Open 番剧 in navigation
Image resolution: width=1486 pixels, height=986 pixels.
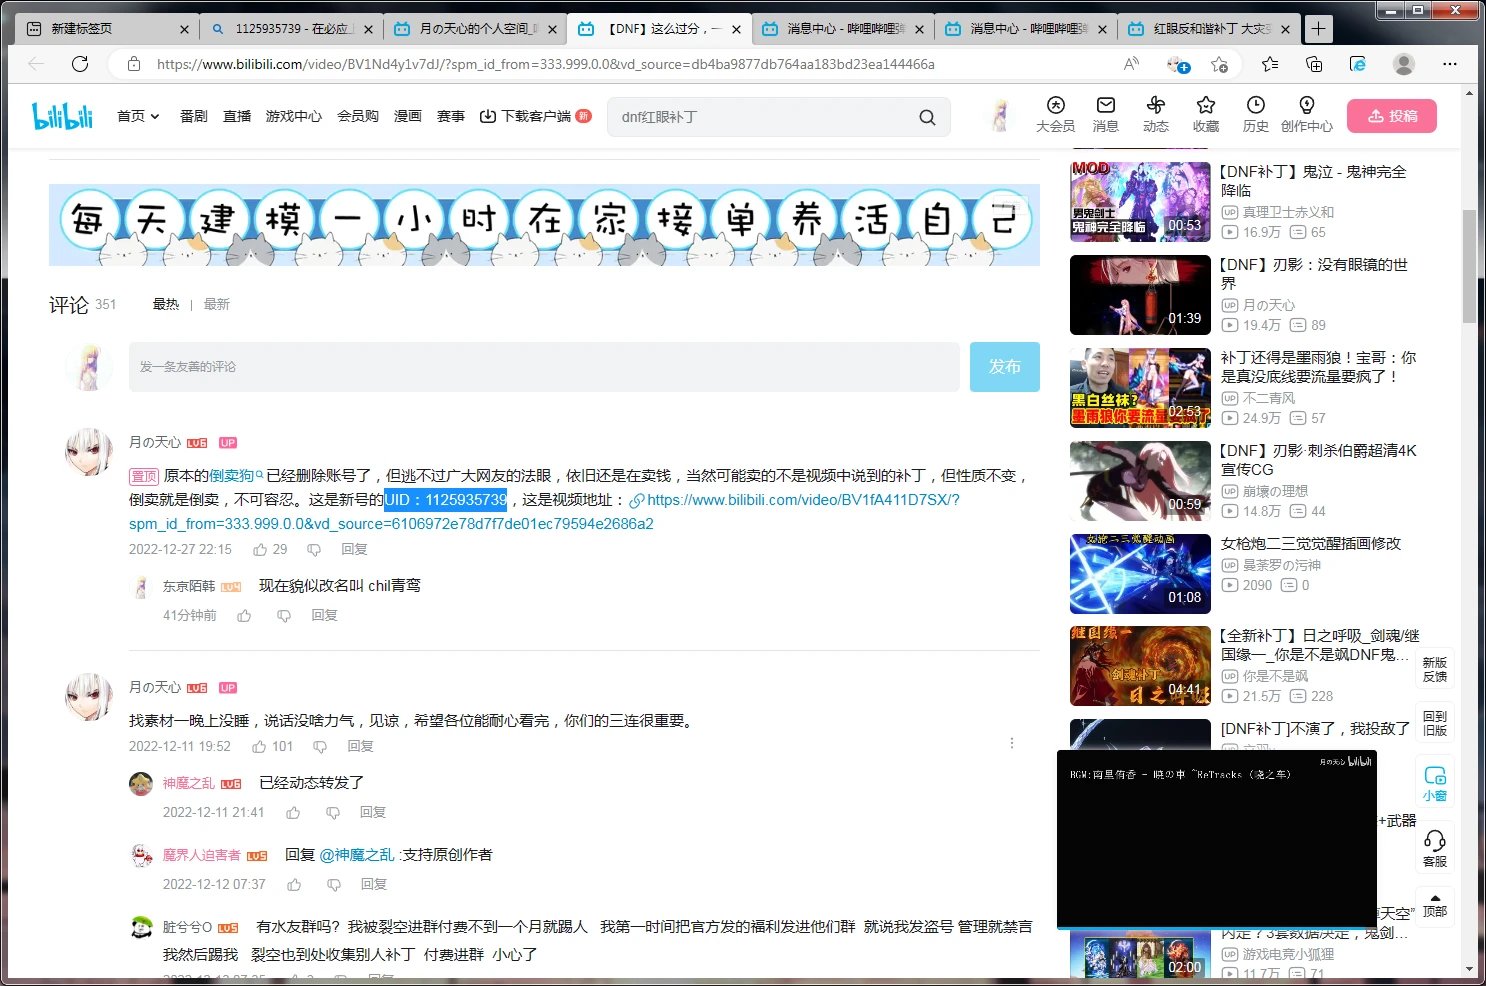pos(194,116)
